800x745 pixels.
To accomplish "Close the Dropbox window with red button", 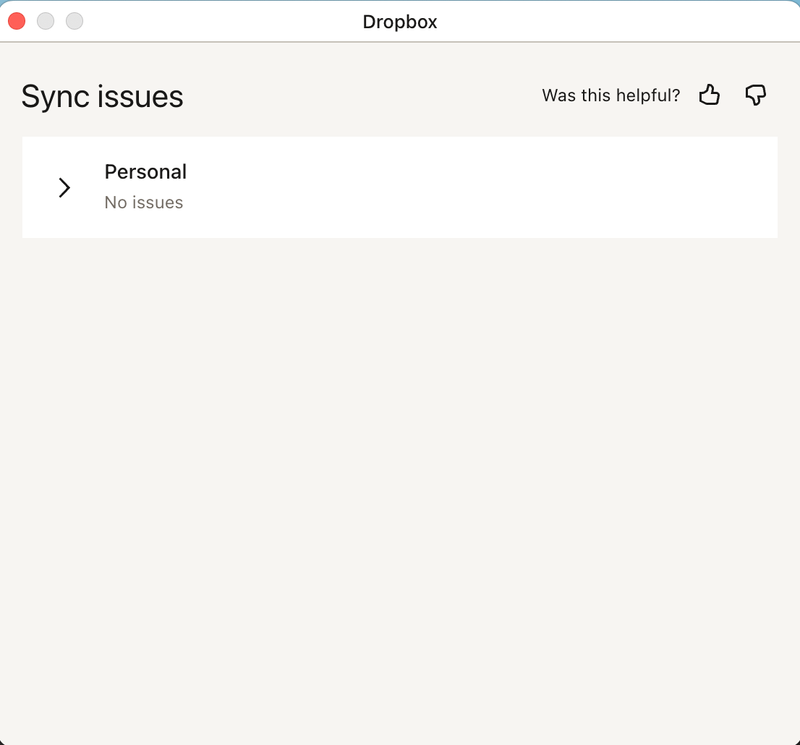I will 17,21.
